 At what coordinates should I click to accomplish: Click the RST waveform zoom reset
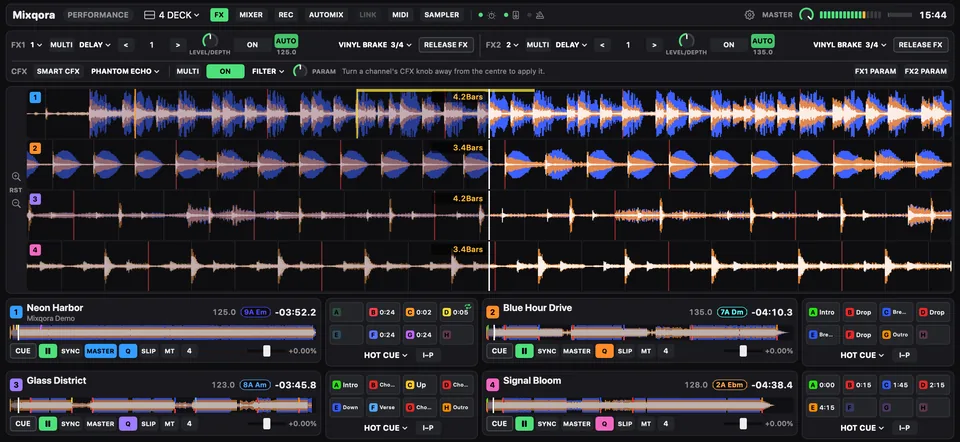[x=16, y=190]
